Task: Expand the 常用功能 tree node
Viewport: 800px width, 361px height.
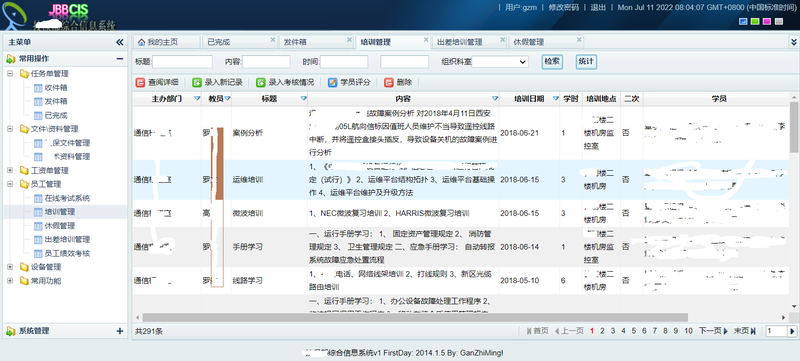Action: (x=10, y=280)
